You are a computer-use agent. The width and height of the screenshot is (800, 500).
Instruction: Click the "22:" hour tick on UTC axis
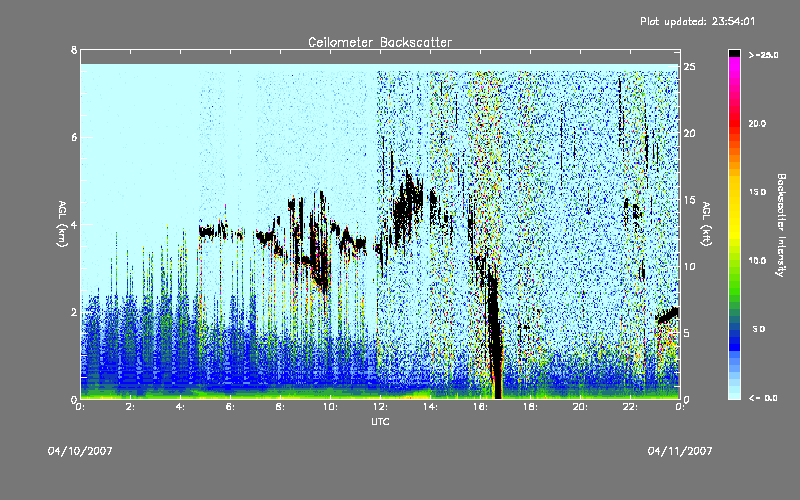(630, 407)
